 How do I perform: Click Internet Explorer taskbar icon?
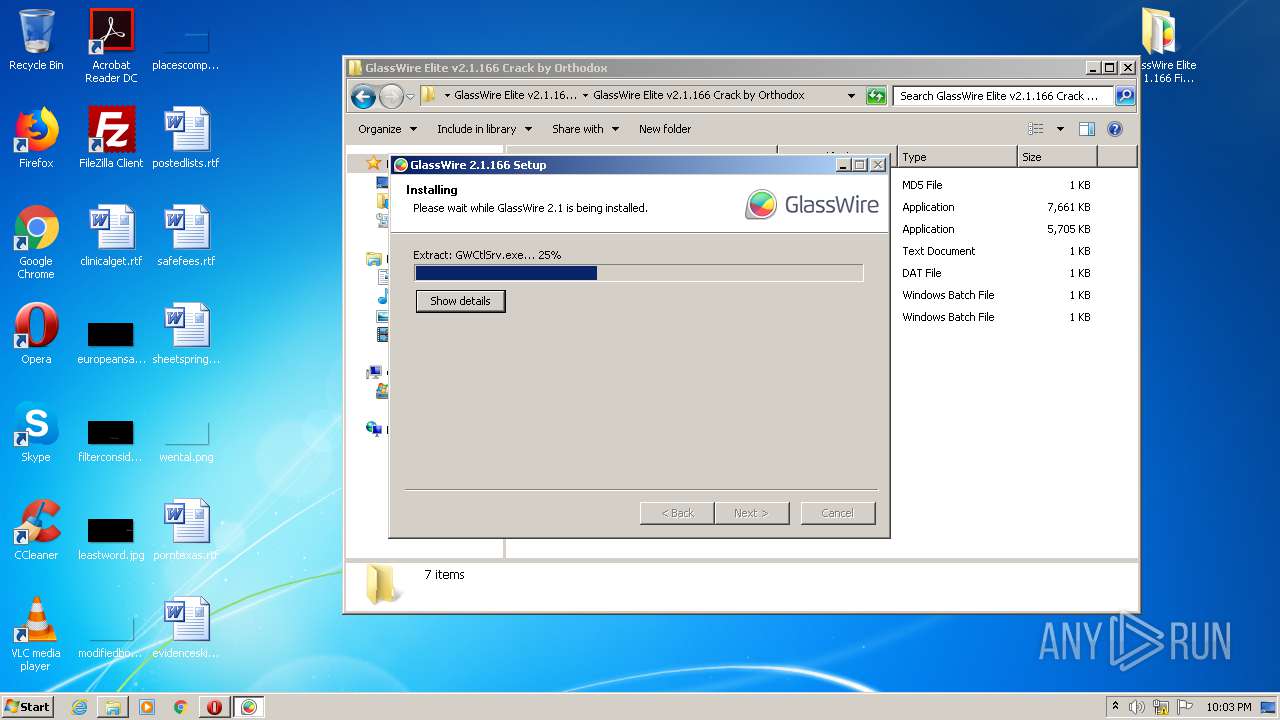coord(79,707)
